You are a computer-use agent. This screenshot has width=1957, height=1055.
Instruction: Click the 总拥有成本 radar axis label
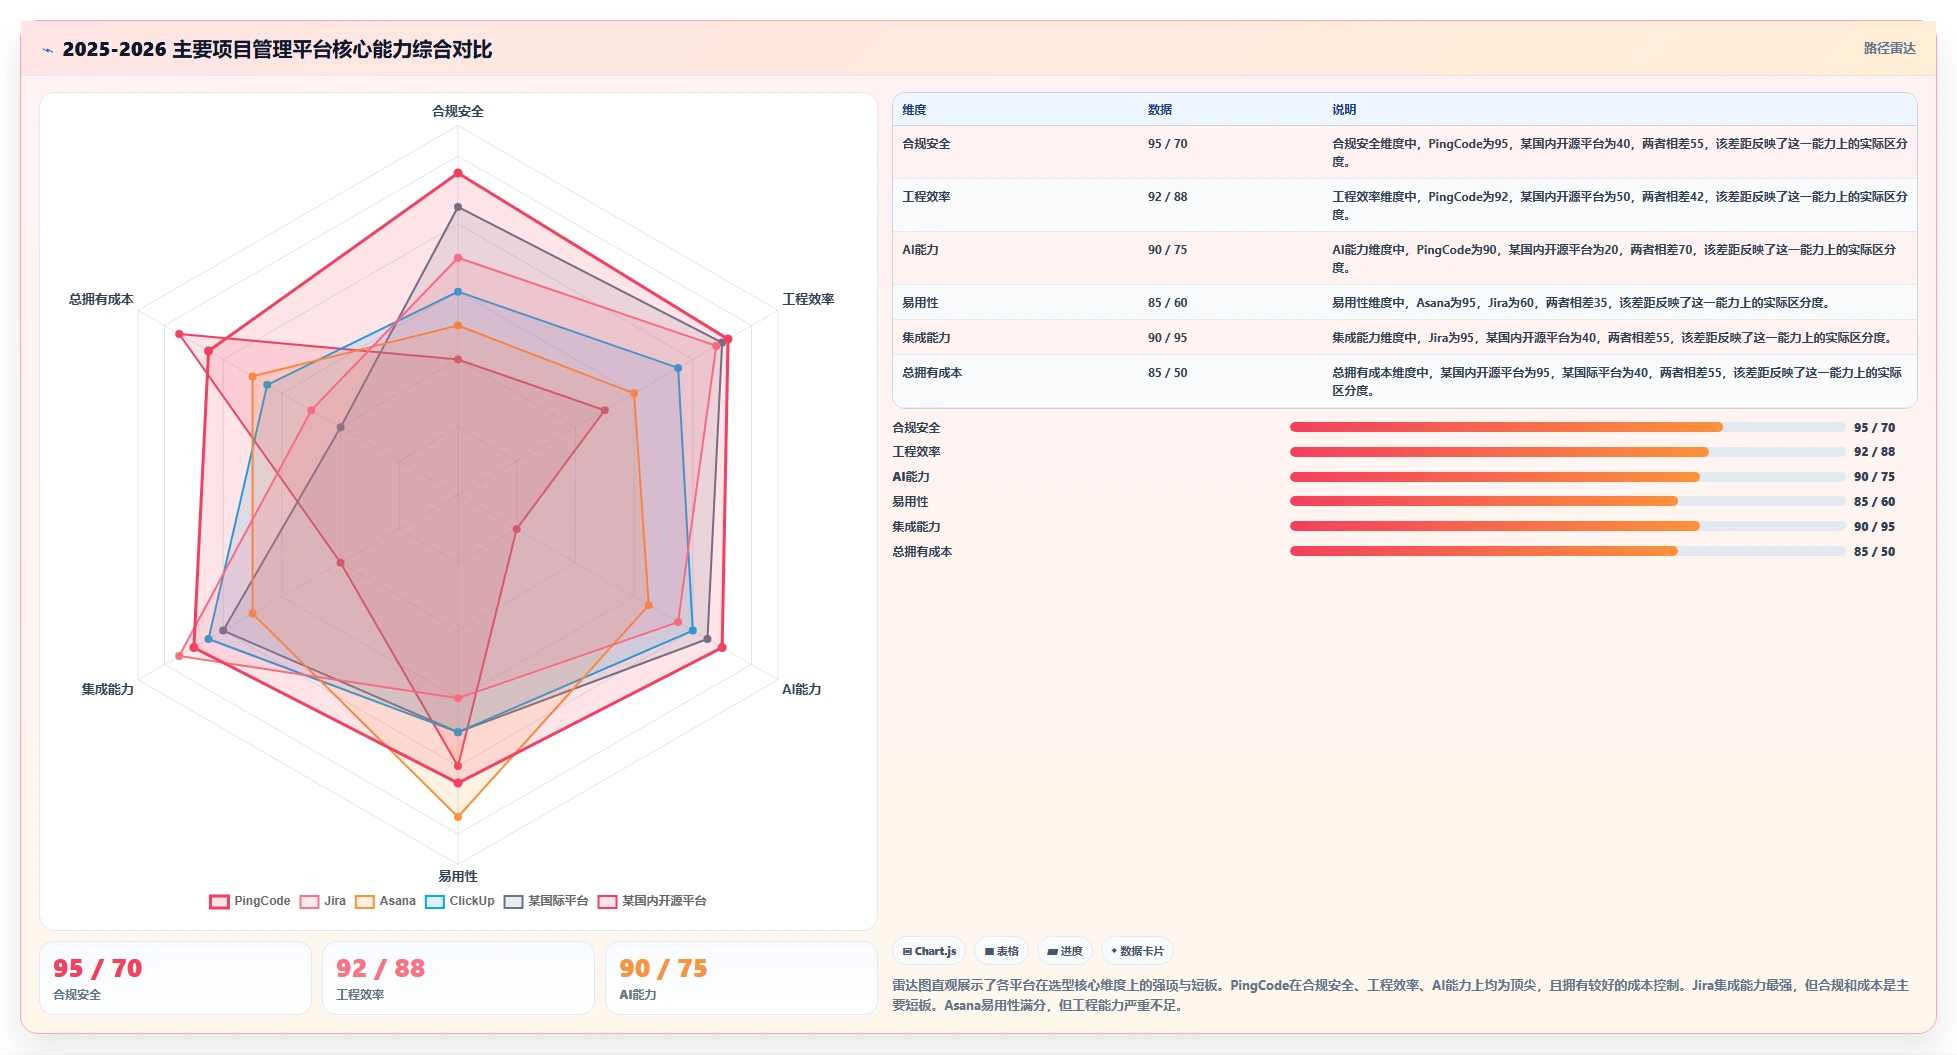101,299
